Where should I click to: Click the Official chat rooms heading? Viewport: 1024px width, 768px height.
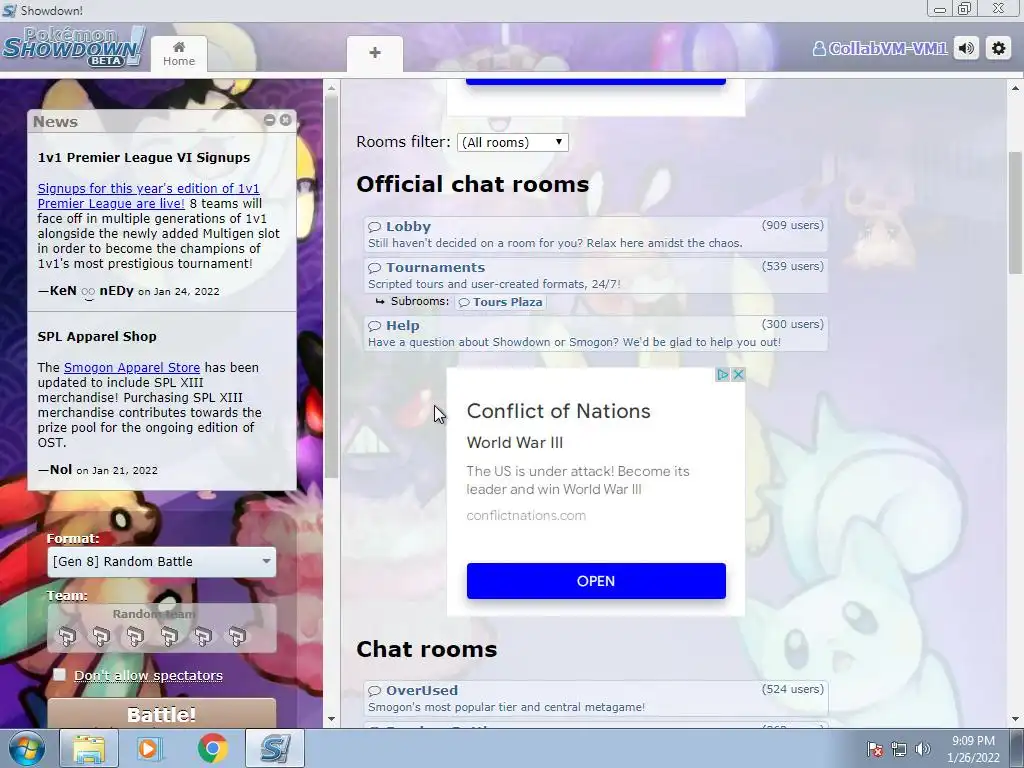click(x=472, y=184)
